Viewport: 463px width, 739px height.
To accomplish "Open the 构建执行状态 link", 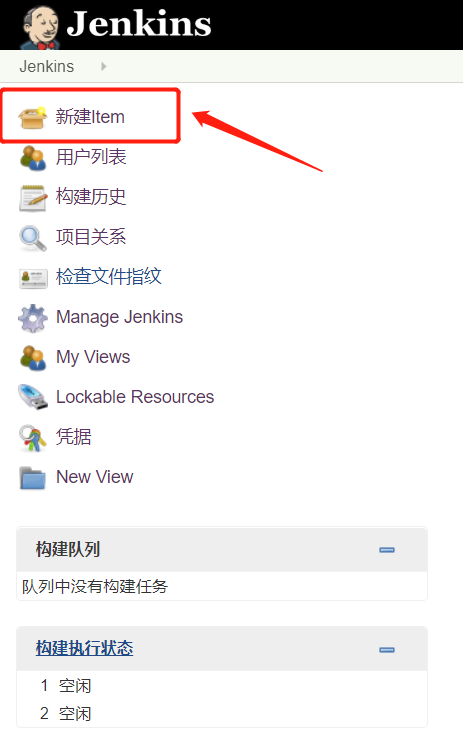I will click(84, 648).
